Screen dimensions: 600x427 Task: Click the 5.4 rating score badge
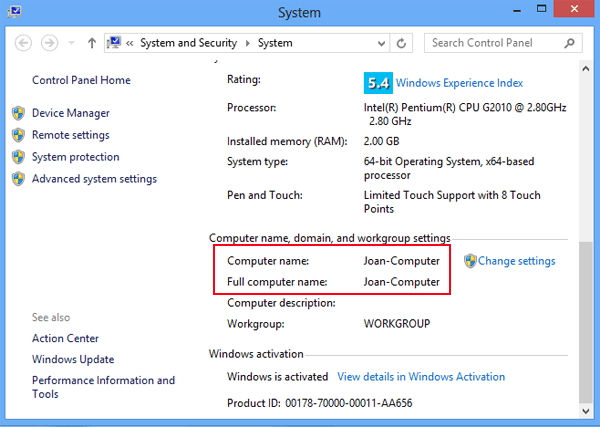(x=378, y=83)
